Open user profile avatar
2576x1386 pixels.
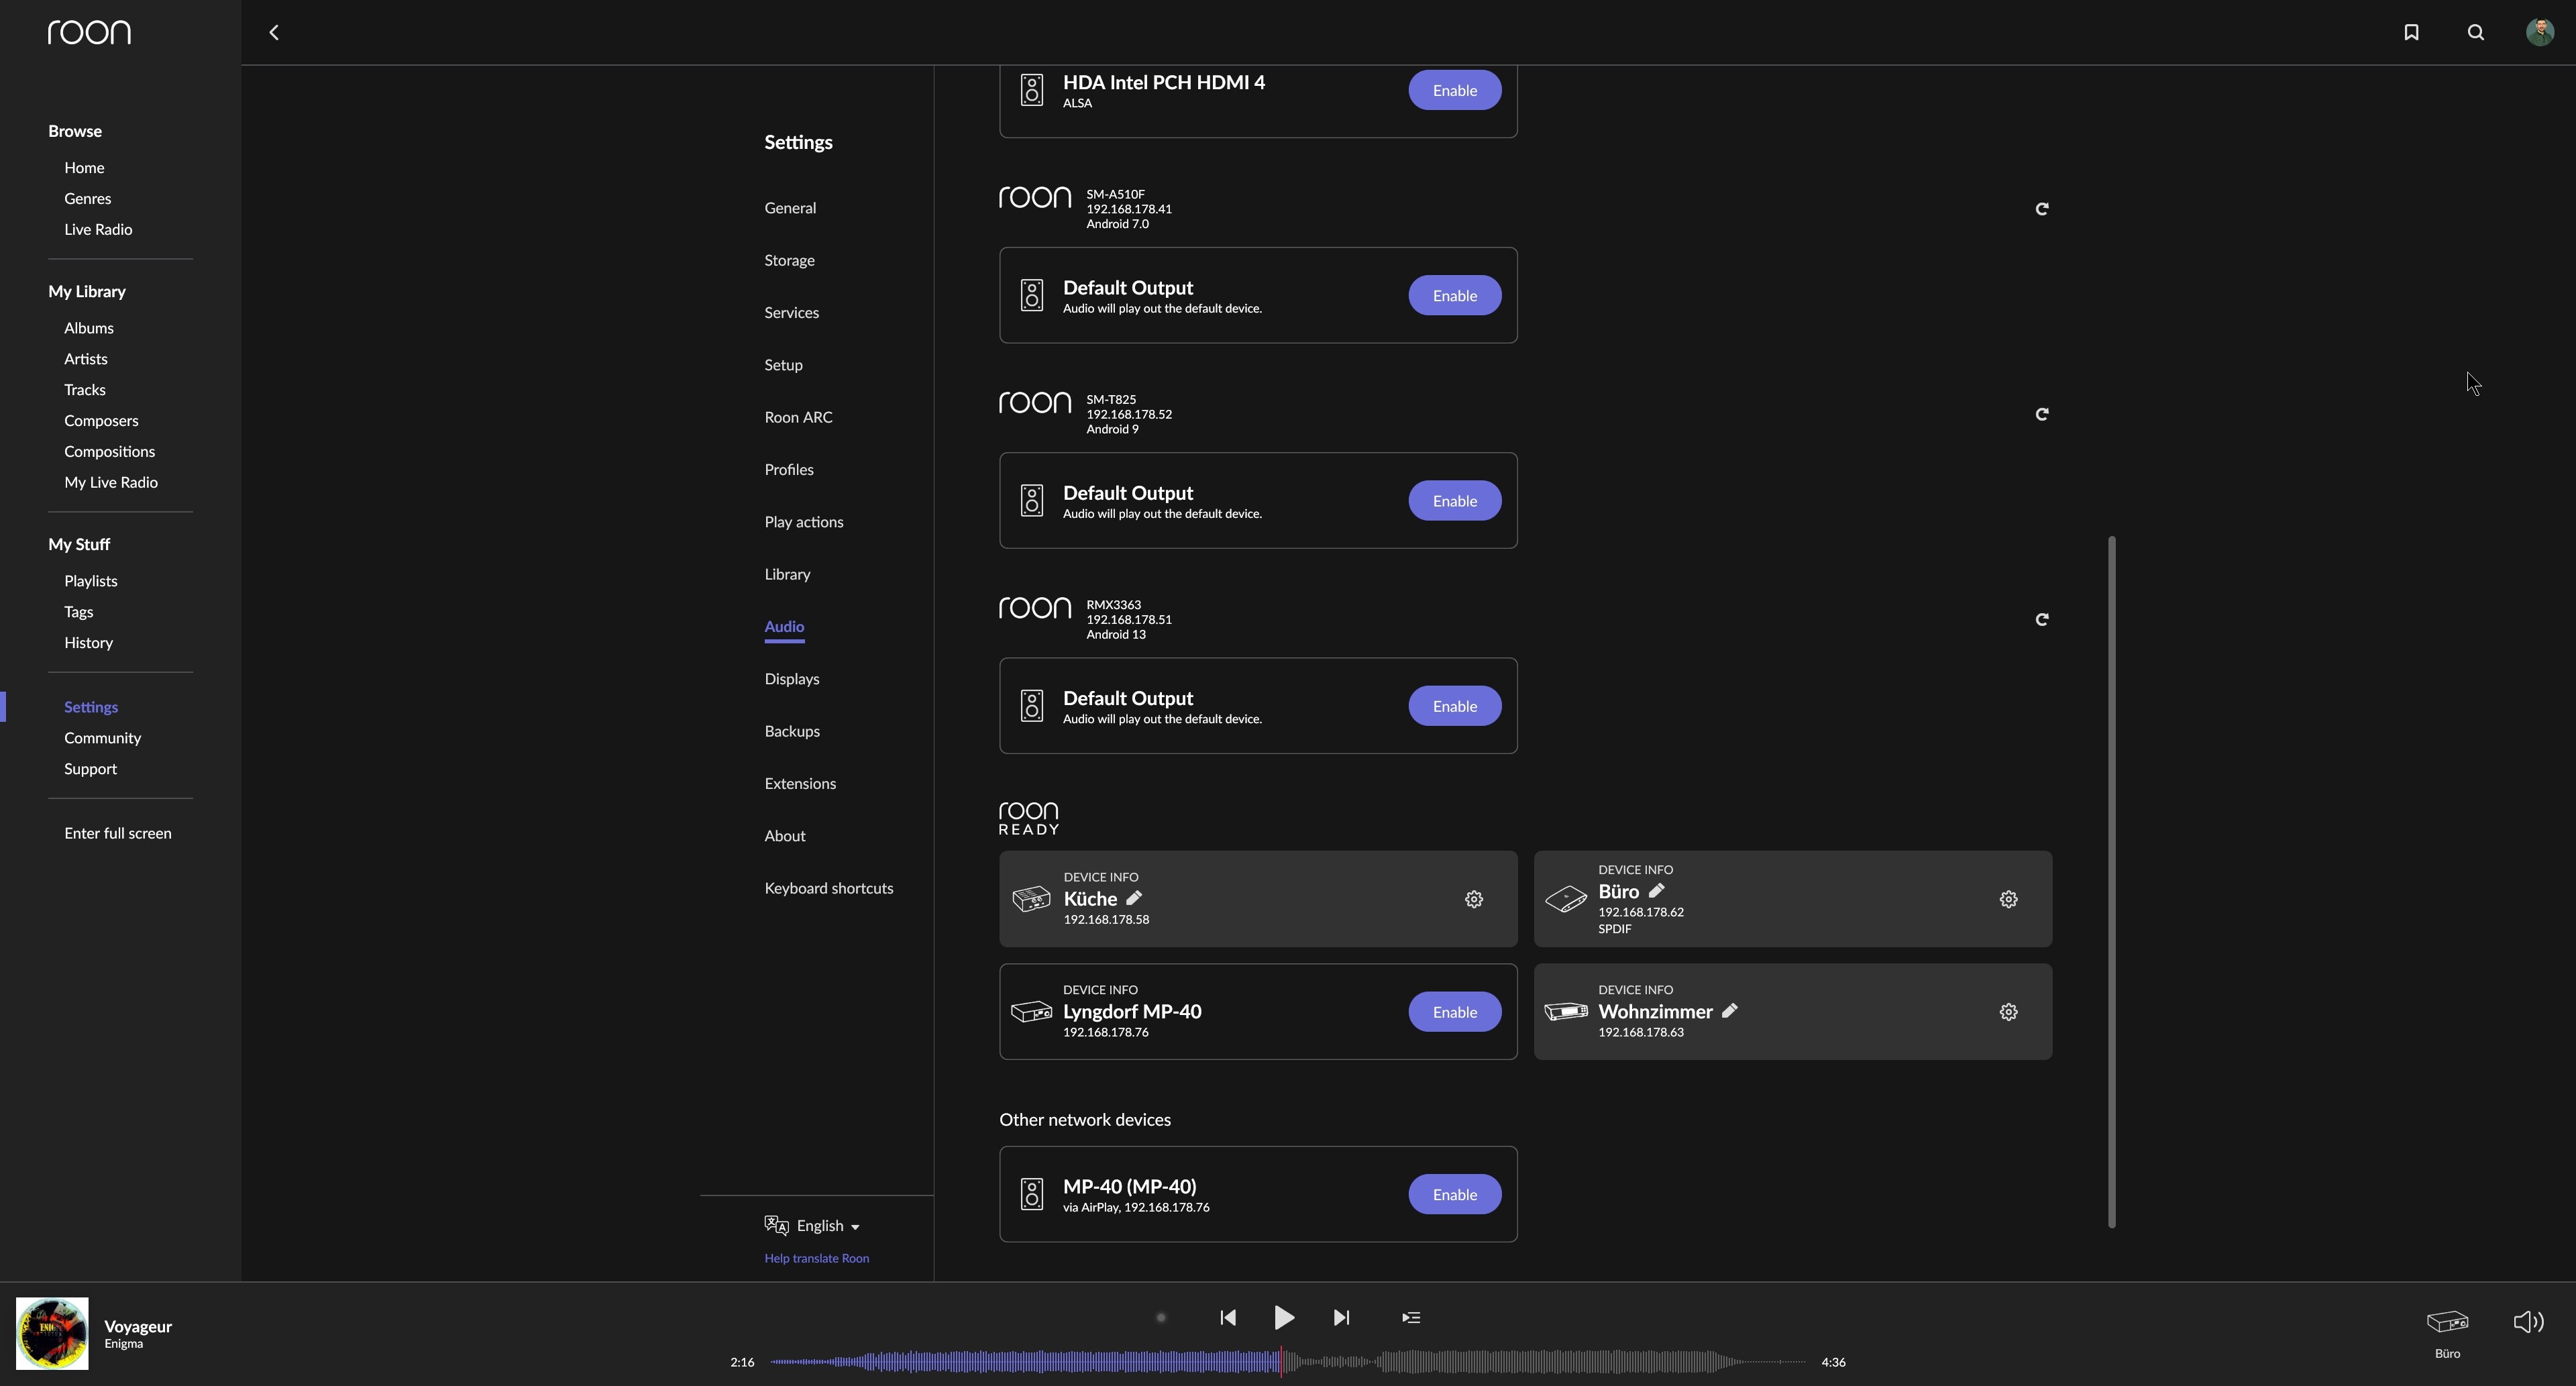coord(2540,33)
